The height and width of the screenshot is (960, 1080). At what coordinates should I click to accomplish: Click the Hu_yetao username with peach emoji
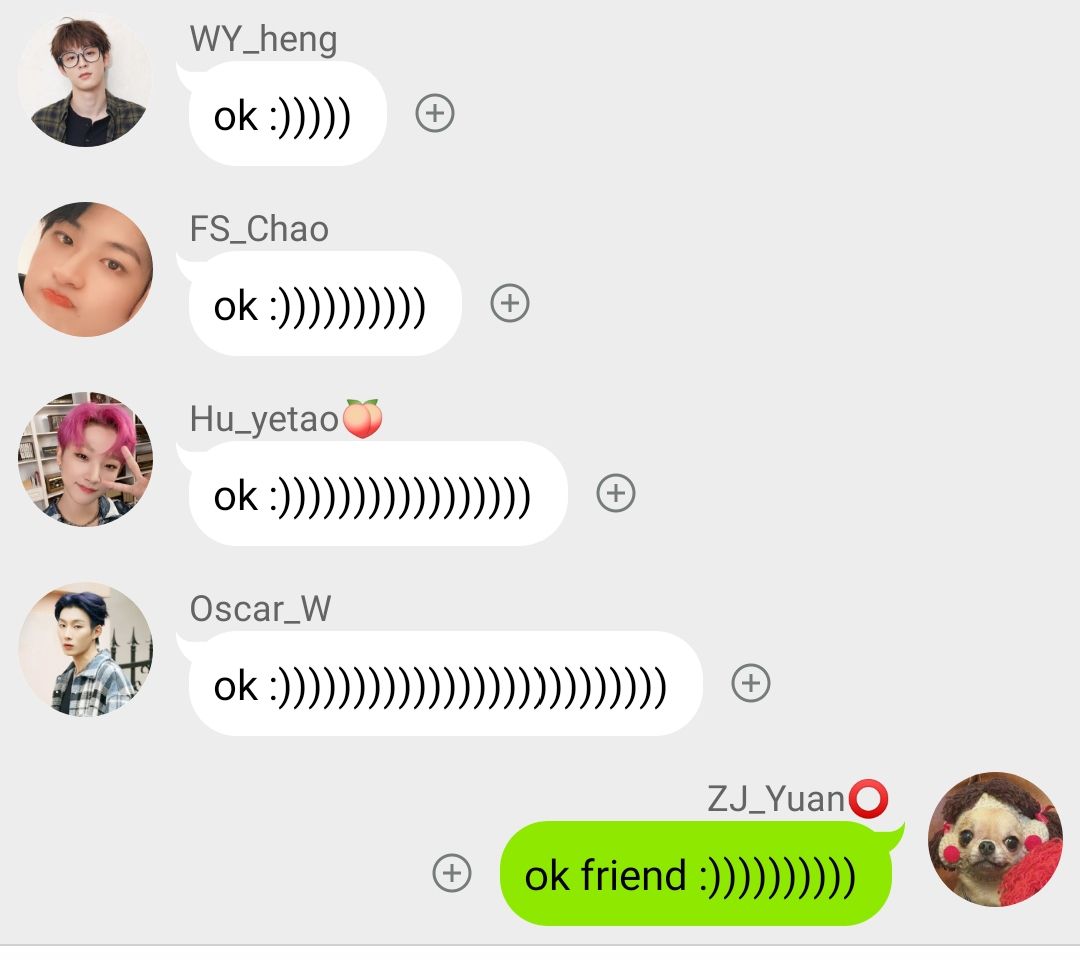tap(287, 419)
